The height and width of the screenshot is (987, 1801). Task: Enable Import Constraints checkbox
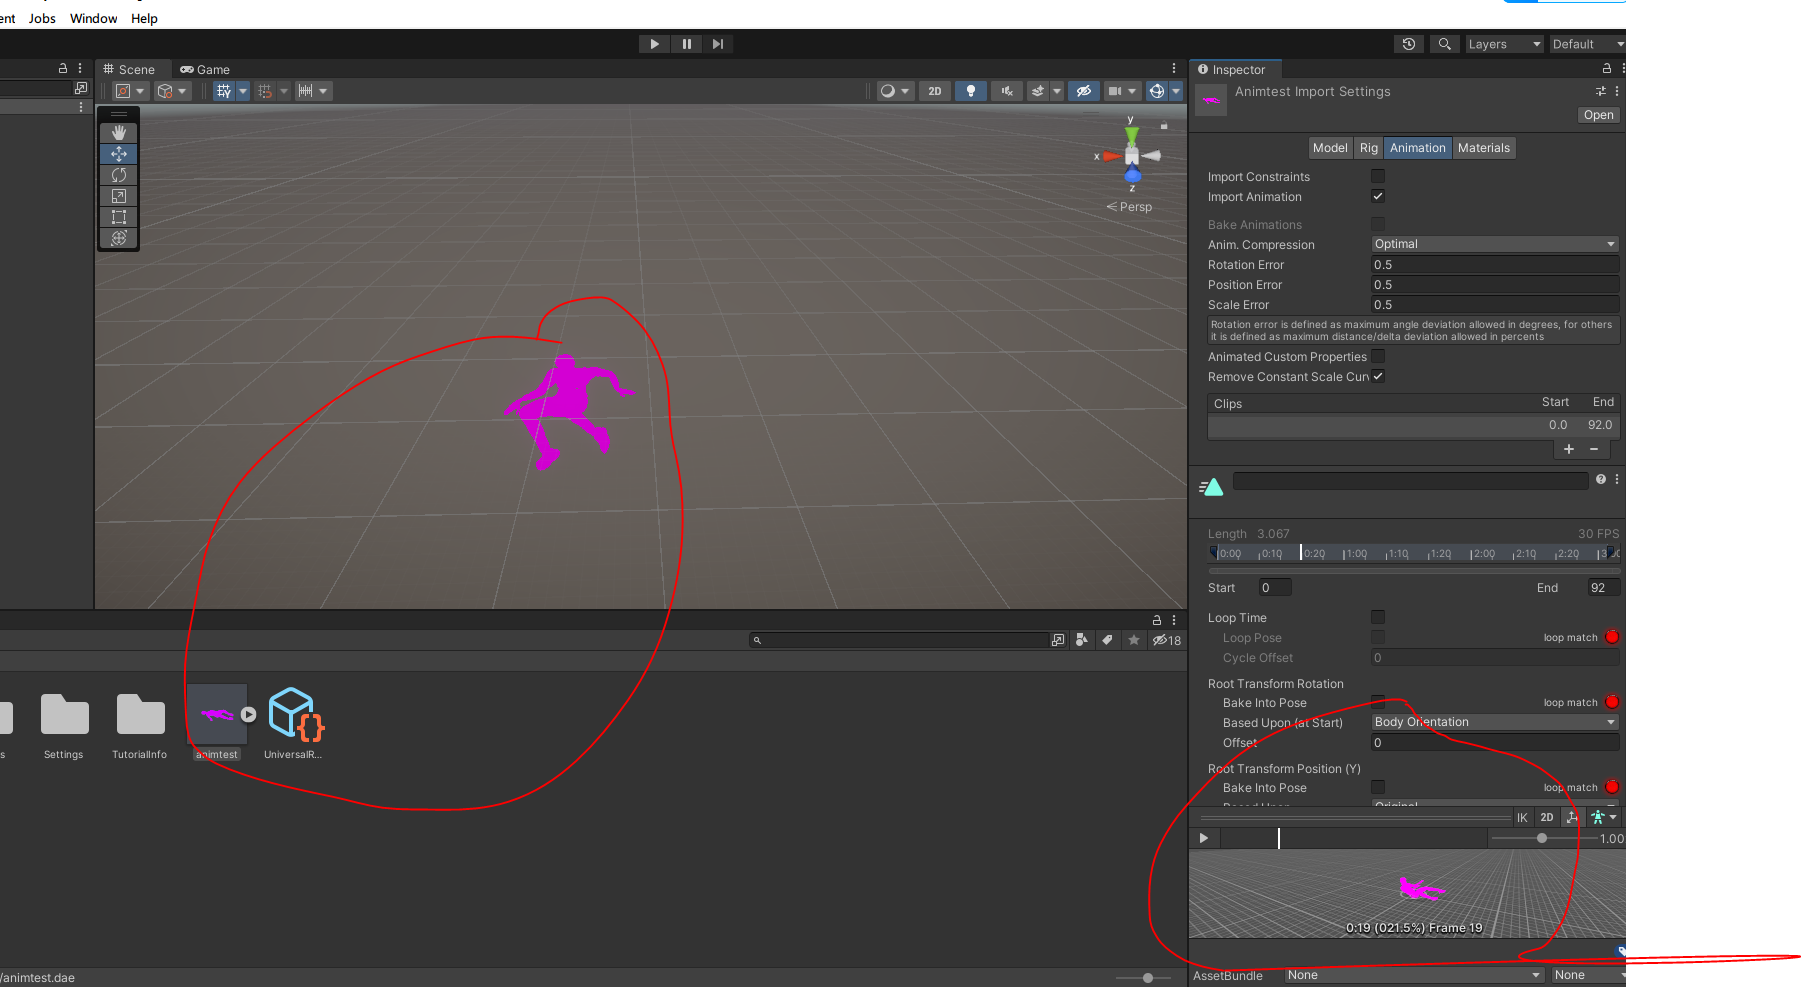1378,175
